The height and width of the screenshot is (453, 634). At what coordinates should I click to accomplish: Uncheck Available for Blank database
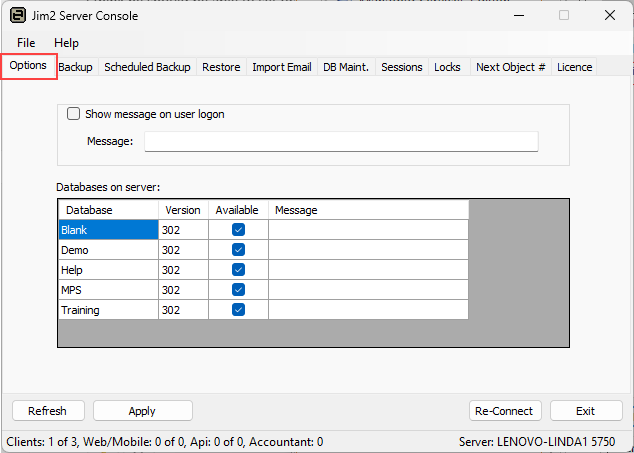point(239,230)
